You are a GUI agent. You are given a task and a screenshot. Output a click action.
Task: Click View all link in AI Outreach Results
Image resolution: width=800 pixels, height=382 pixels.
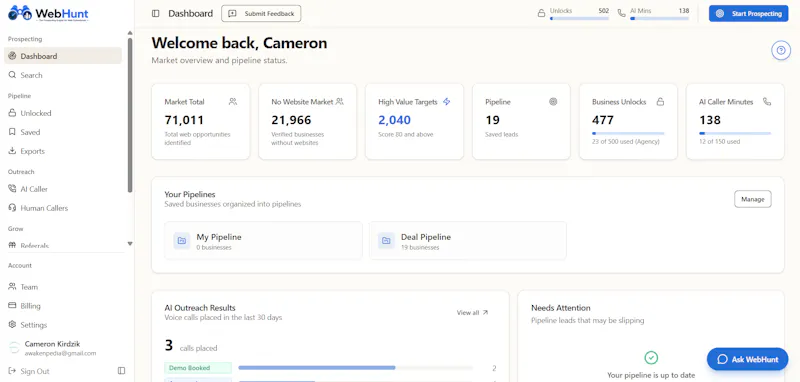click(x=472, y=313)
